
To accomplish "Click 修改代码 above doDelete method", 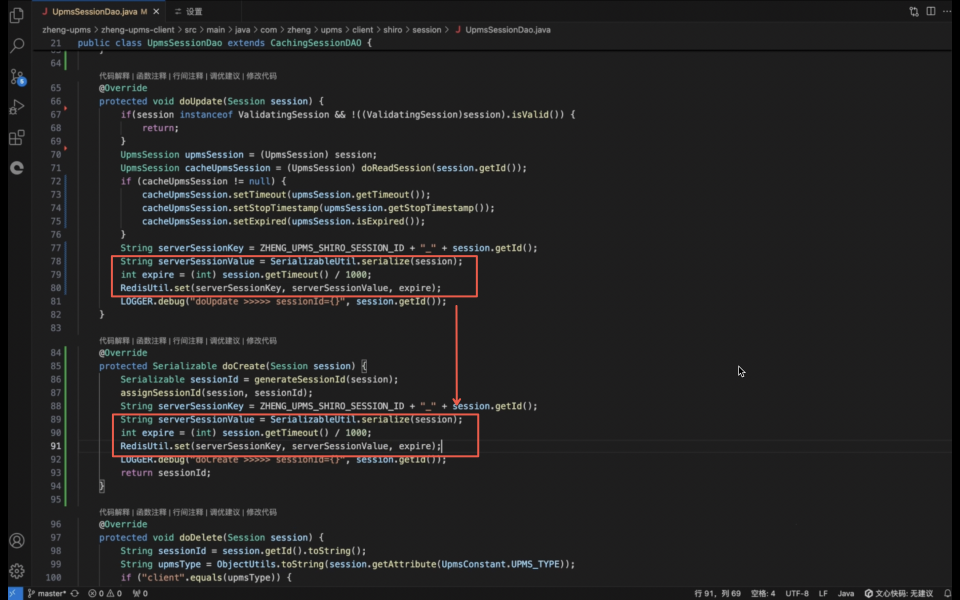I will [x=261, y=512].
